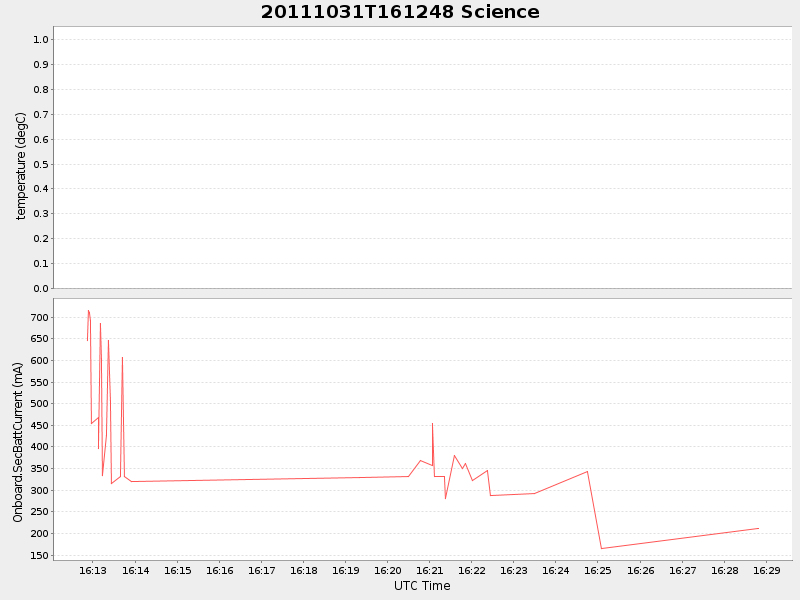Click the 16:27 time tick label
This screenshot has width=800, height=600.
[x=683, y=570]
